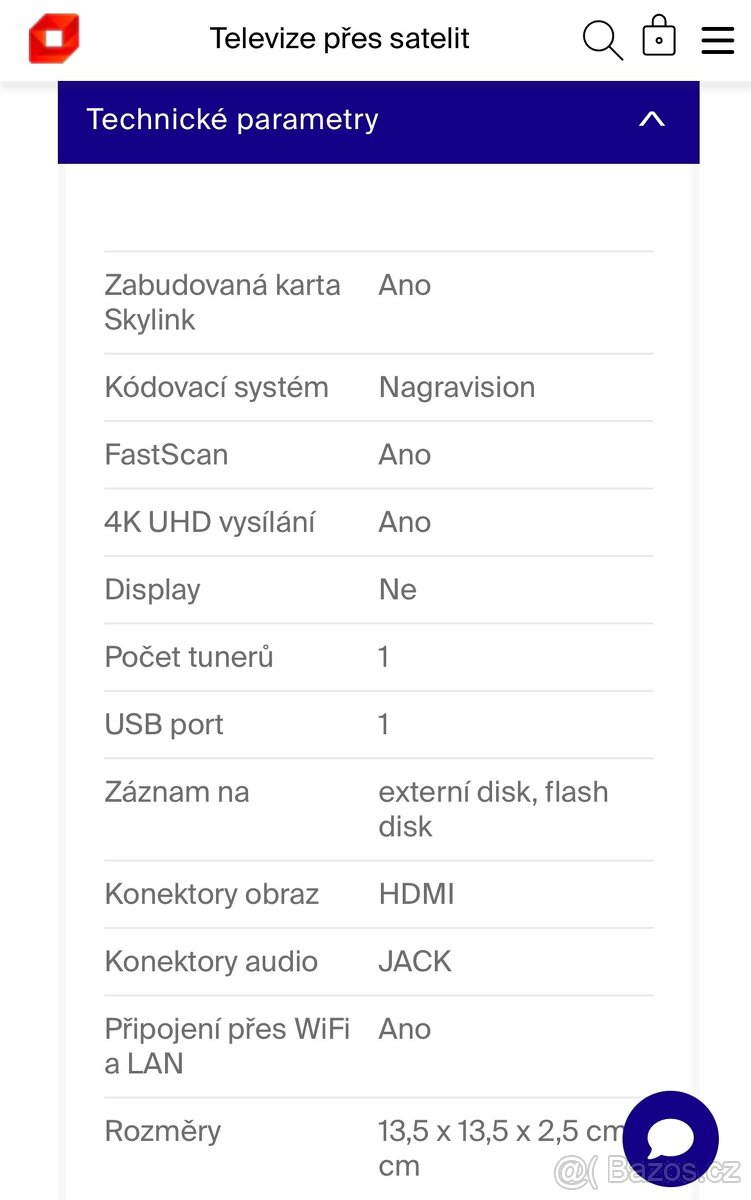Open the shopping bag icon

[x=658, y=38]
